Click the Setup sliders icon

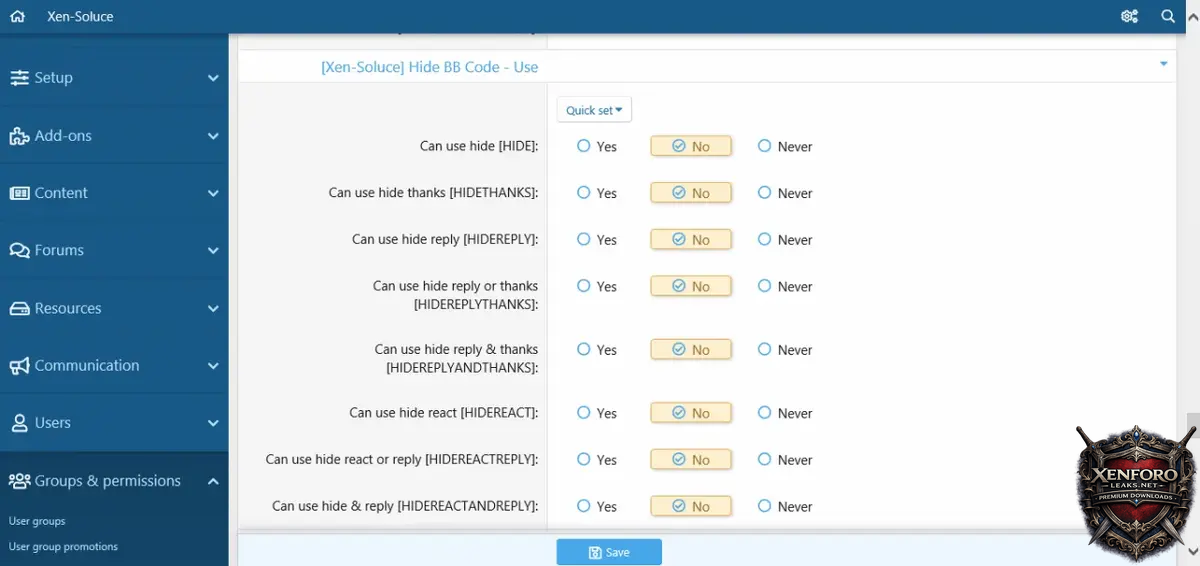click(19, 78)
